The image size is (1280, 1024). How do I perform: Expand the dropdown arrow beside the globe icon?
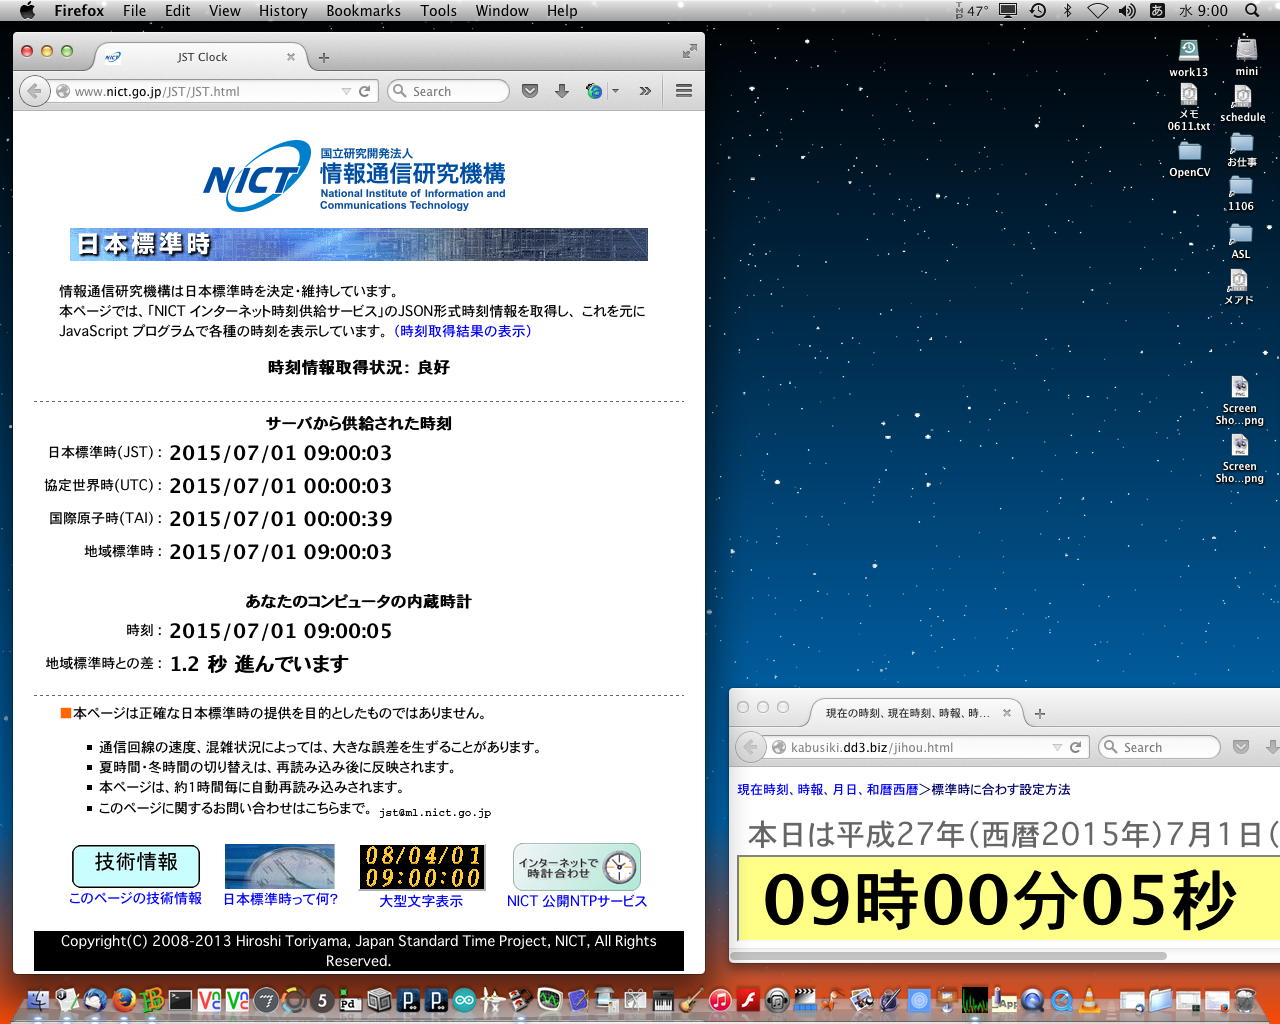615,91
